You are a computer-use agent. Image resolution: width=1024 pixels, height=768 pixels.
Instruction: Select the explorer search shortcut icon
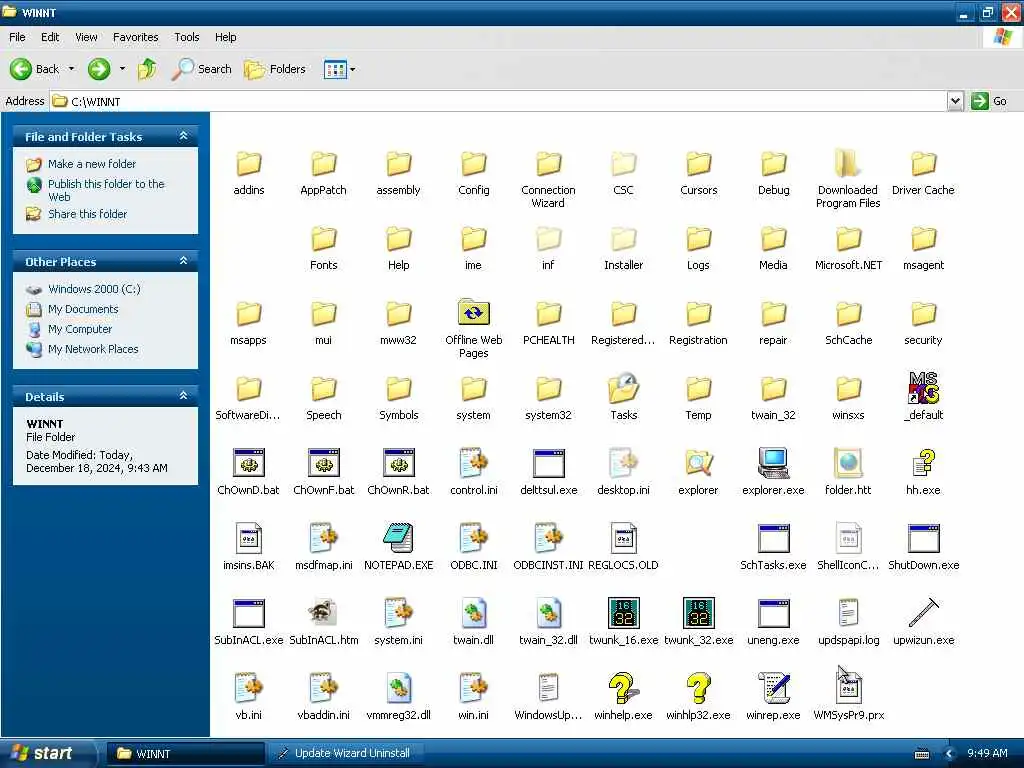698,463
